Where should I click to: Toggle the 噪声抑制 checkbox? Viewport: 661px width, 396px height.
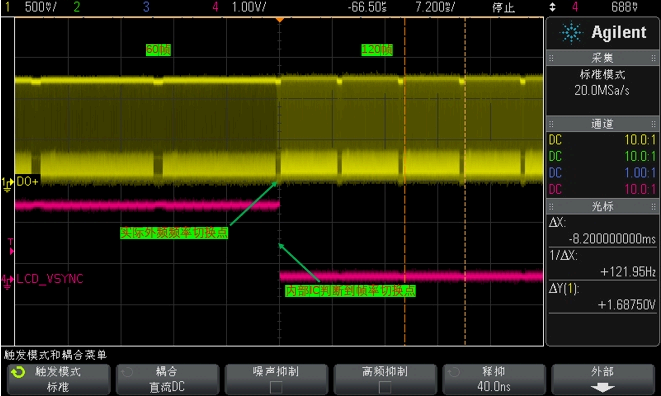click(x=276, y=386)
